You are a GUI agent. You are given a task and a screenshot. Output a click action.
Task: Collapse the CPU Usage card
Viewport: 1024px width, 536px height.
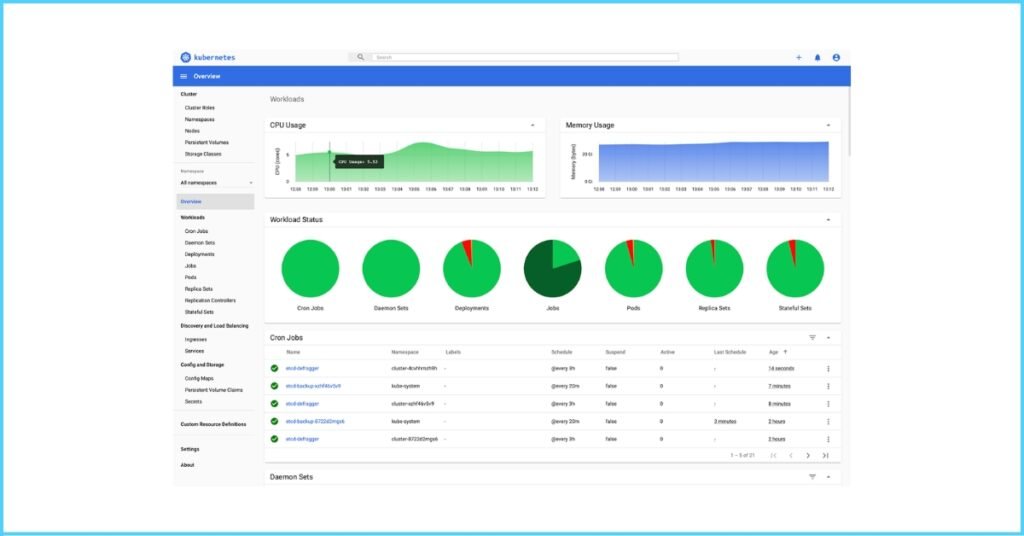532,125
